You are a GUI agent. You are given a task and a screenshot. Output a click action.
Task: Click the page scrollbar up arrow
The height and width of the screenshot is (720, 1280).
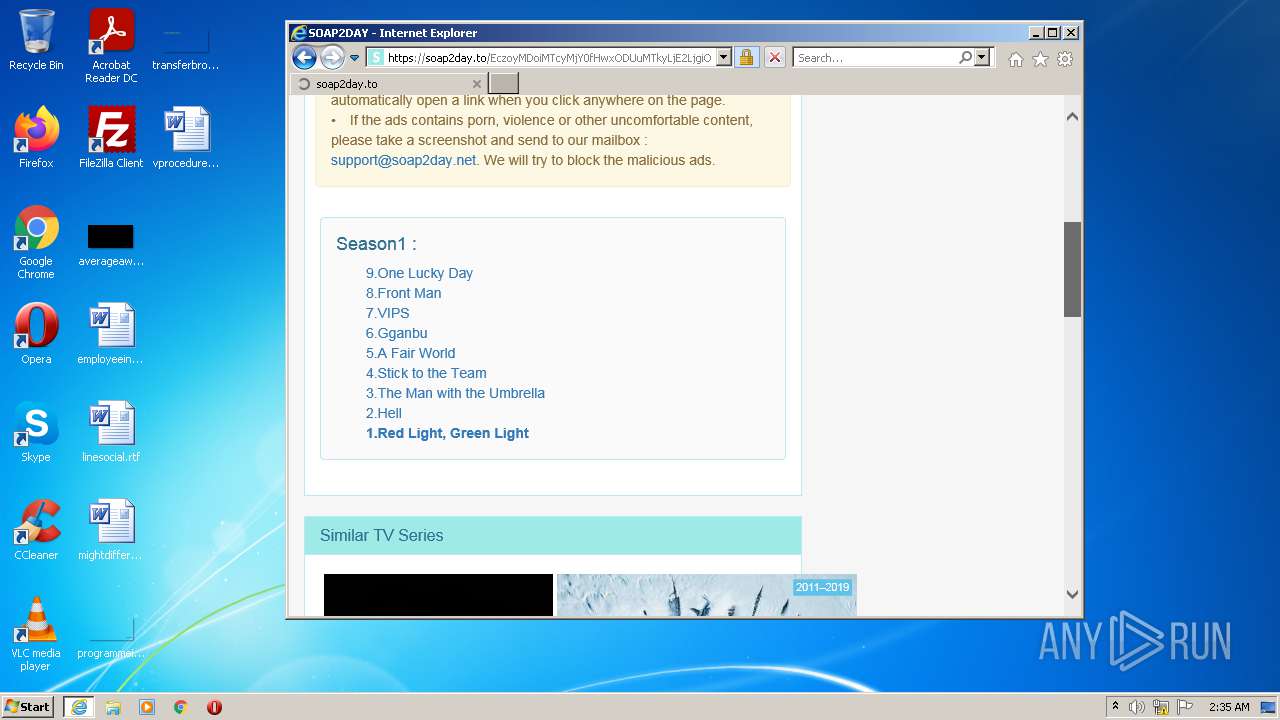click(1072, 117)
